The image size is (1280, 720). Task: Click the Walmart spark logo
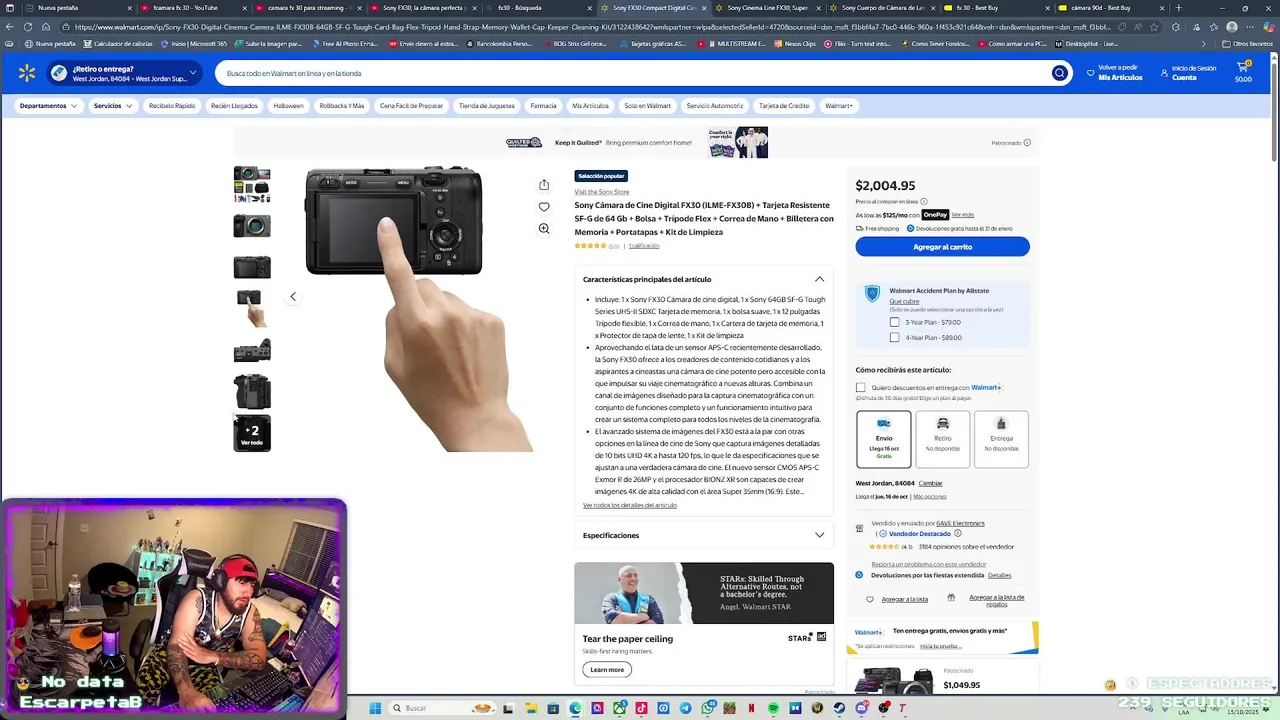[26, 73]
